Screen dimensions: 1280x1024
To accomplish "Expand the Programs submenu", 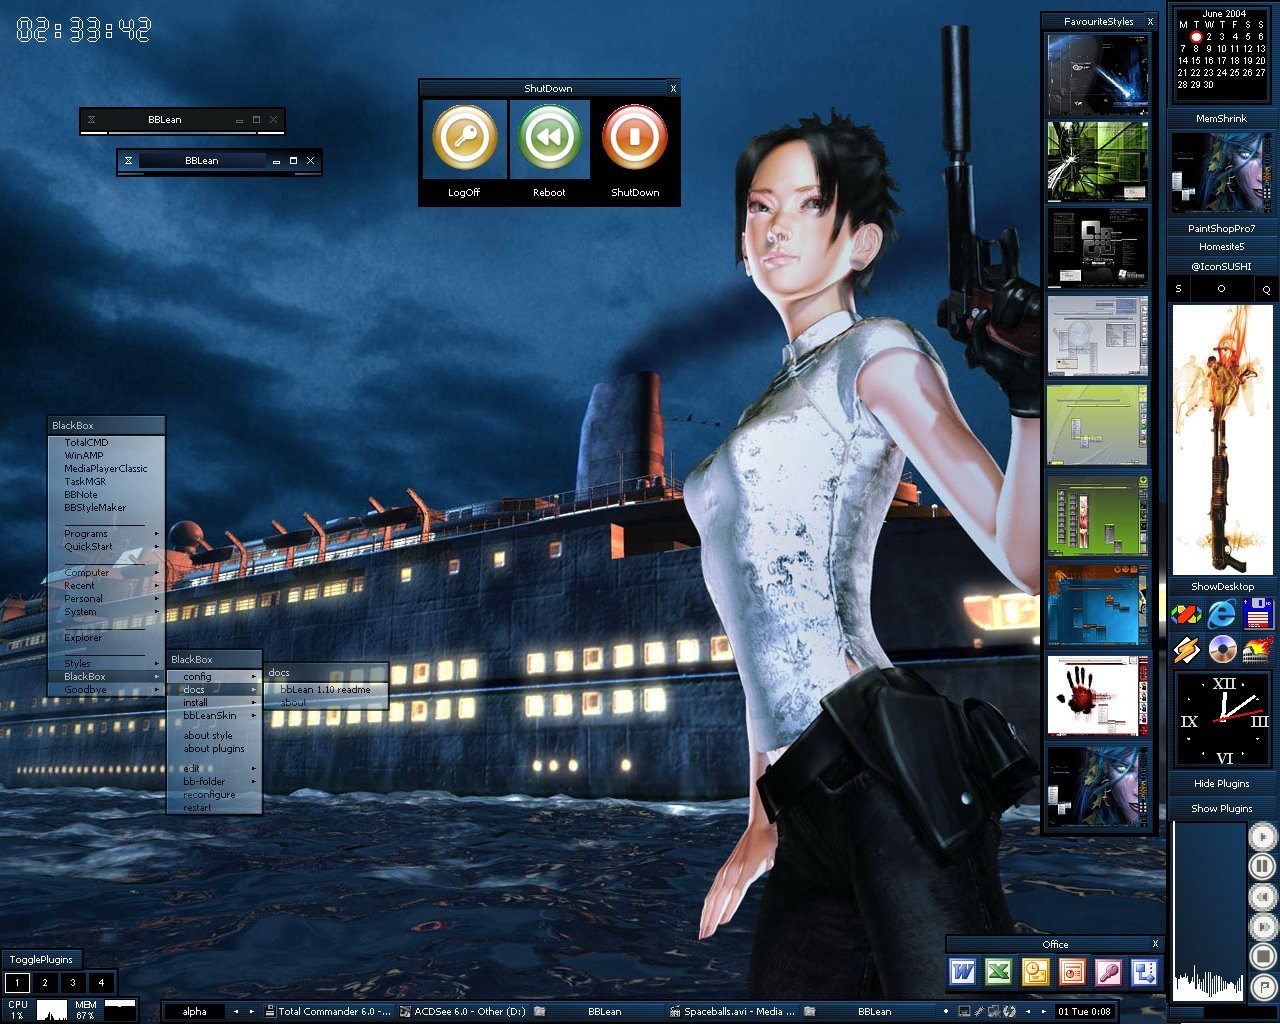I will [106, 534].
